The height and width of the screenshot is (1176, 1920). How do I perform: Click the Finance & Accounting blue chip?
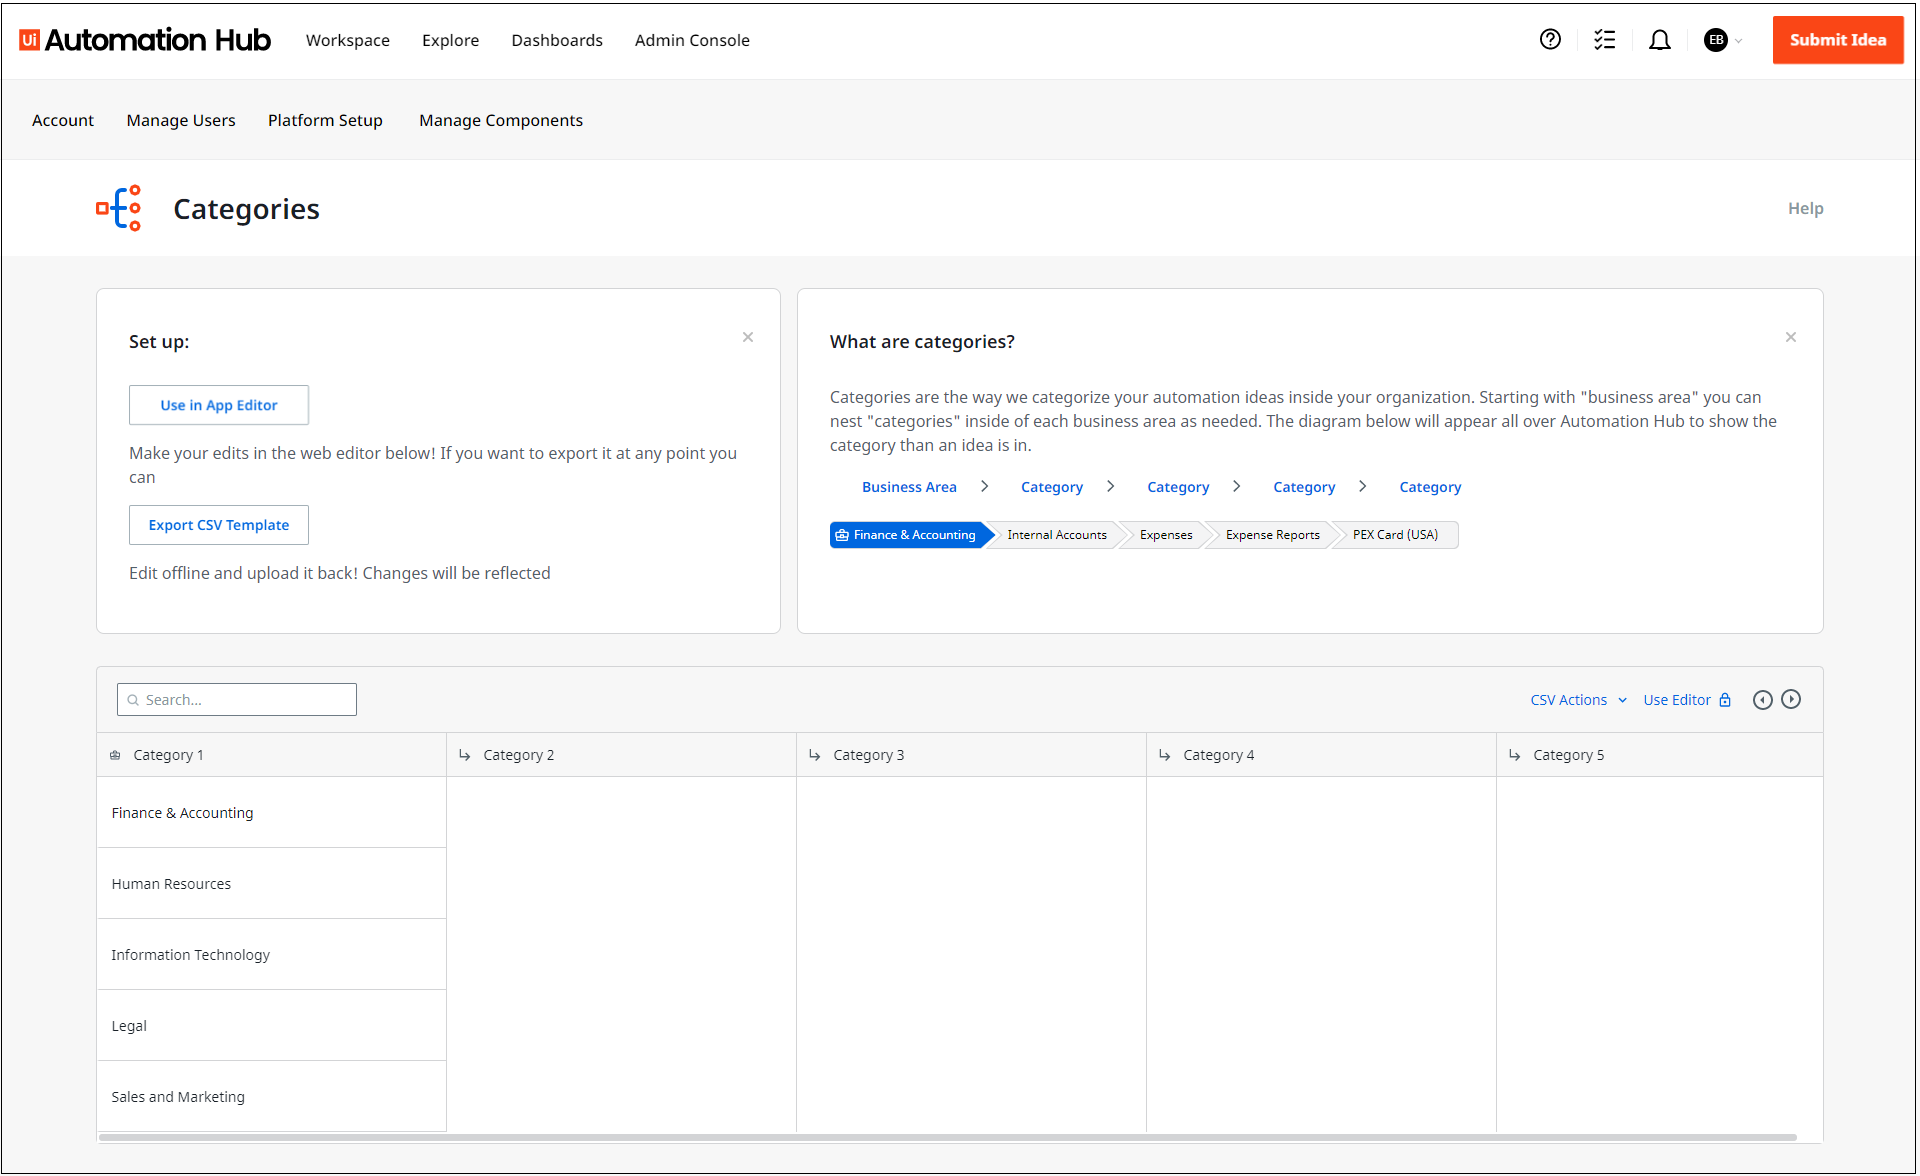point(910,535)
